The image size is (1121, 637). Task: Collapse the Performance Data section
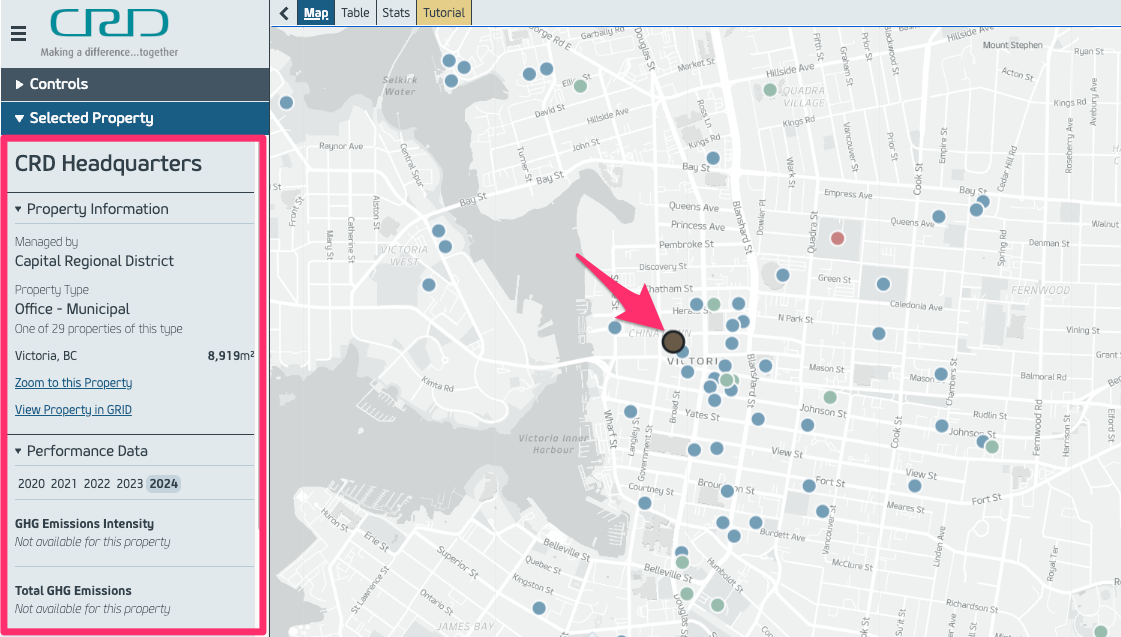click(x=86, y=451)
